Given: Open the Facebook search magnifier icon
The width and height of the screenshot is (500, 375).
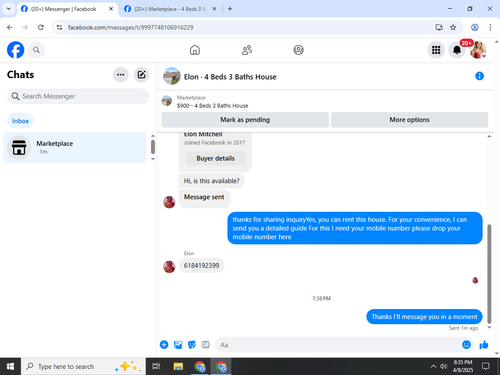Looking at the screenshot, I should coord(36,50).
